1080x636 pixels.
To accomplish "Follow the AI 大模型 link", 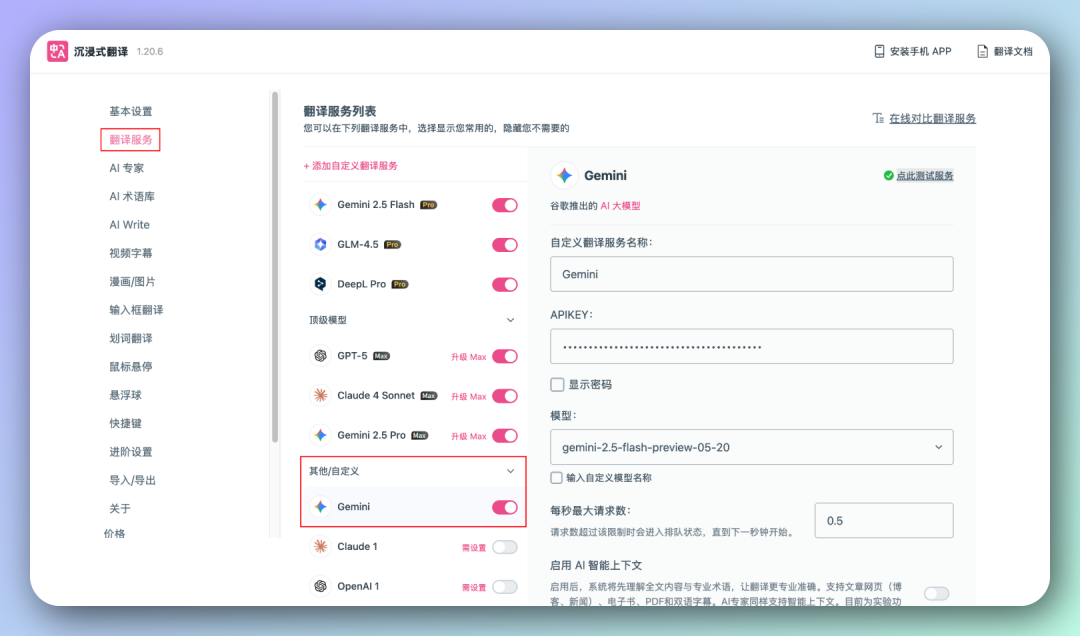I will click(621, 205).
